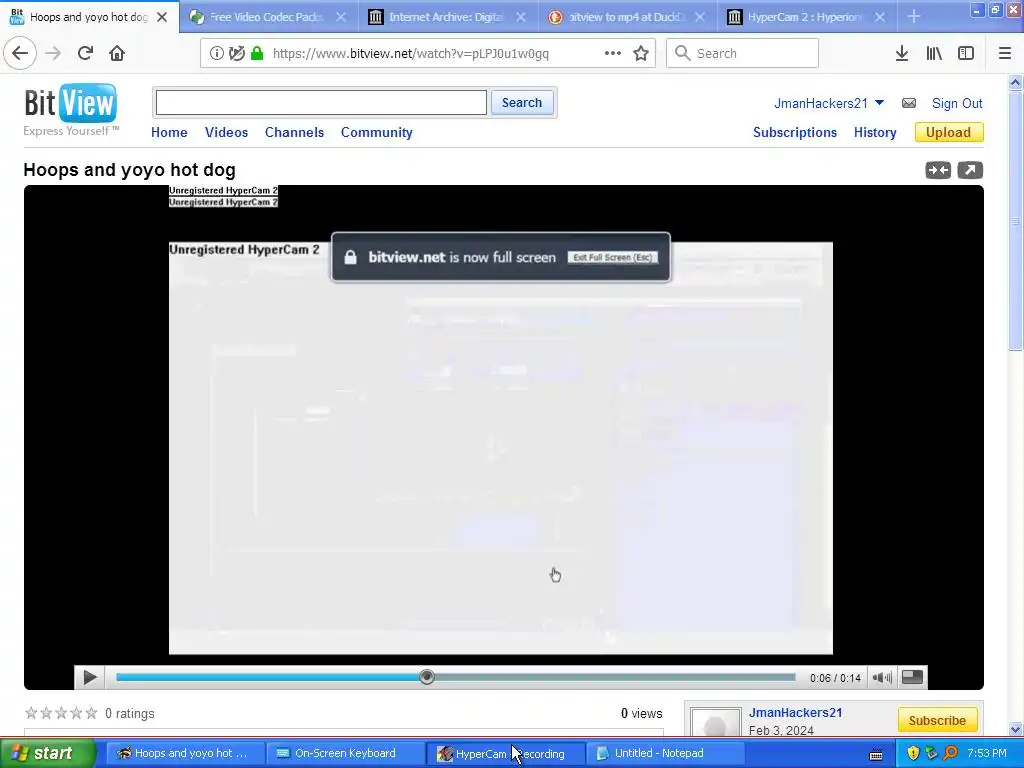1024x768 pixels.
Task: Reload the current page
Action: (86, 54)
